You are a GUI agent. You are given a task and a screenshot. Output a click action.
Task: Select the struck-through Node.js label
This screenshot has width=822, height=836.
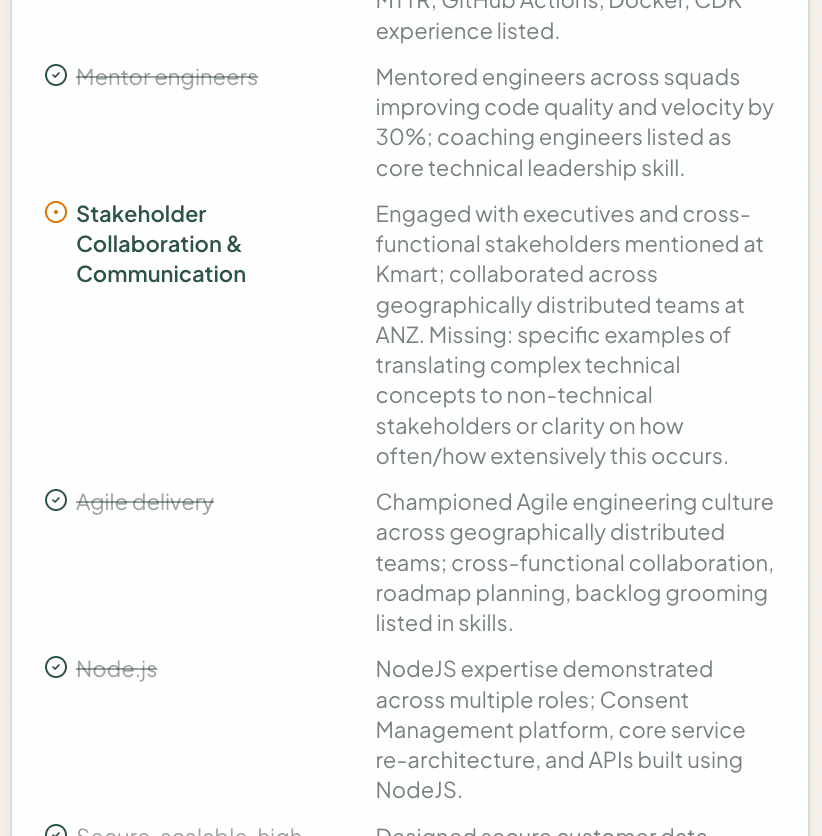click(x=117, y=669)
